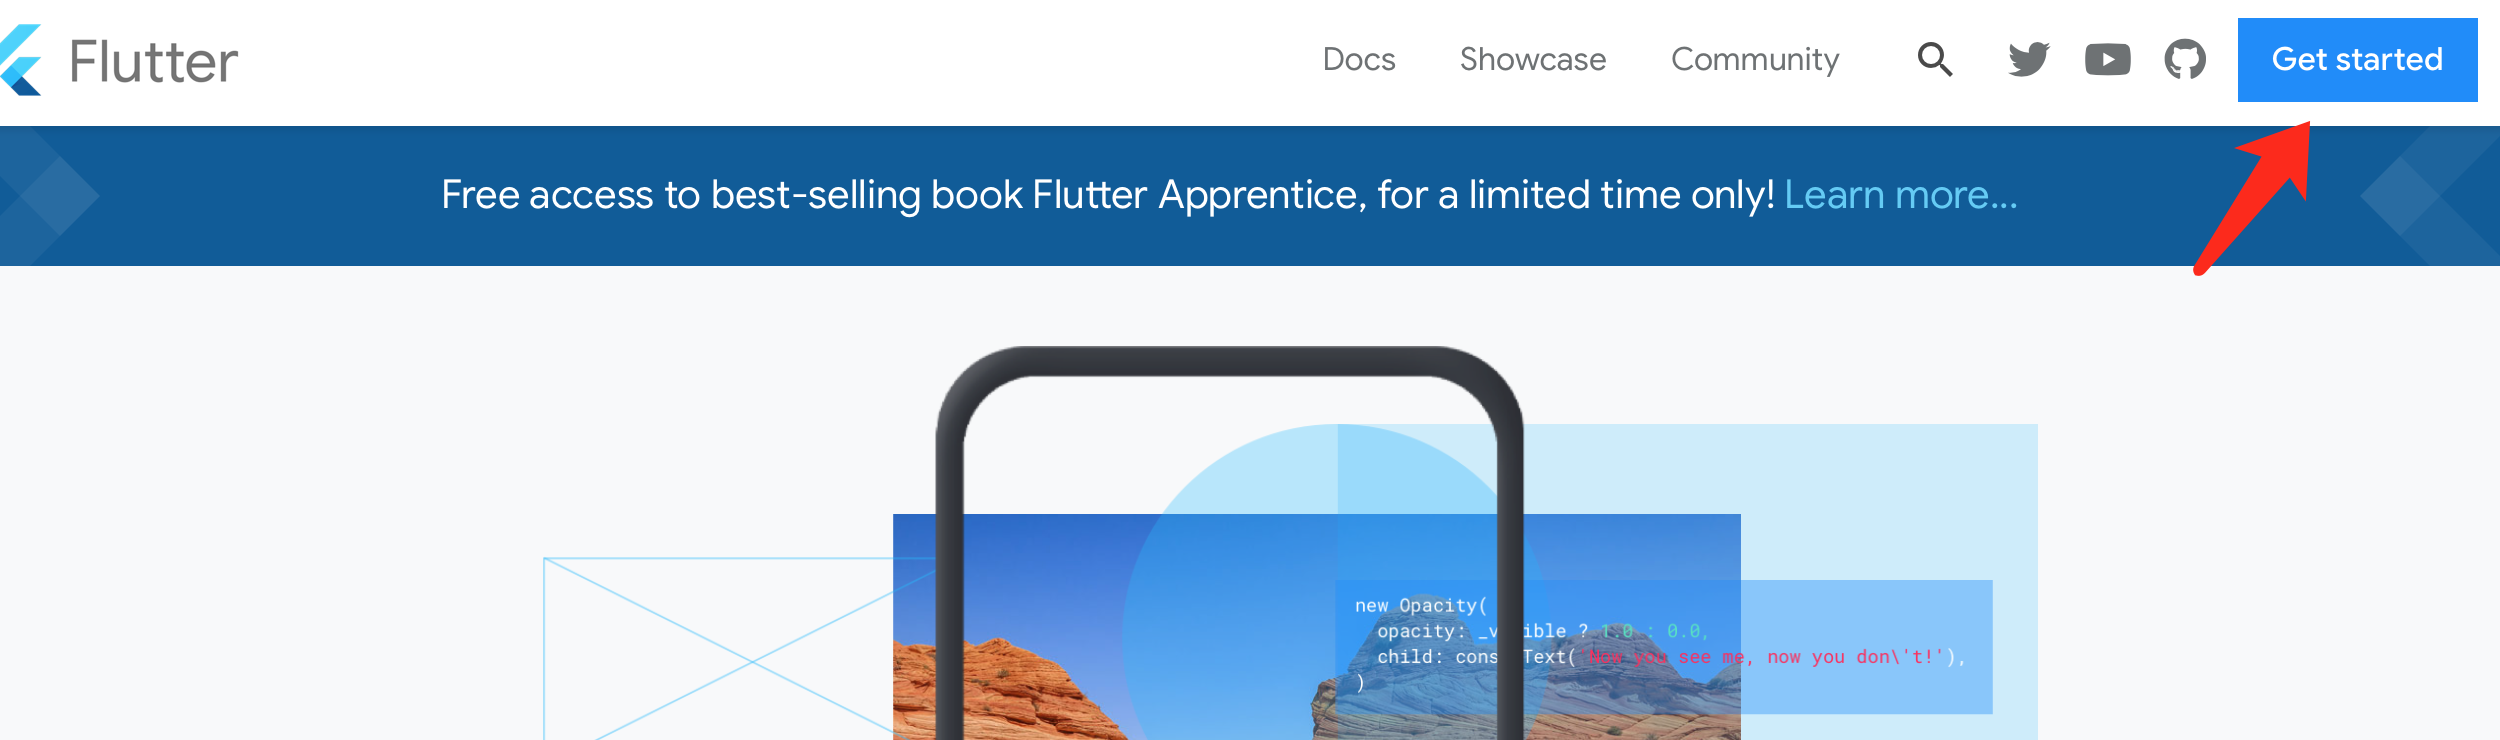Click the phone frame illustration

(1229, 545)
